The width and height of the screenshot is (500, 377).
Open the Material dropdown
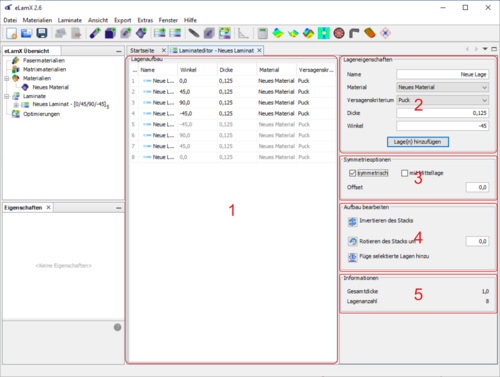point(443,87)
